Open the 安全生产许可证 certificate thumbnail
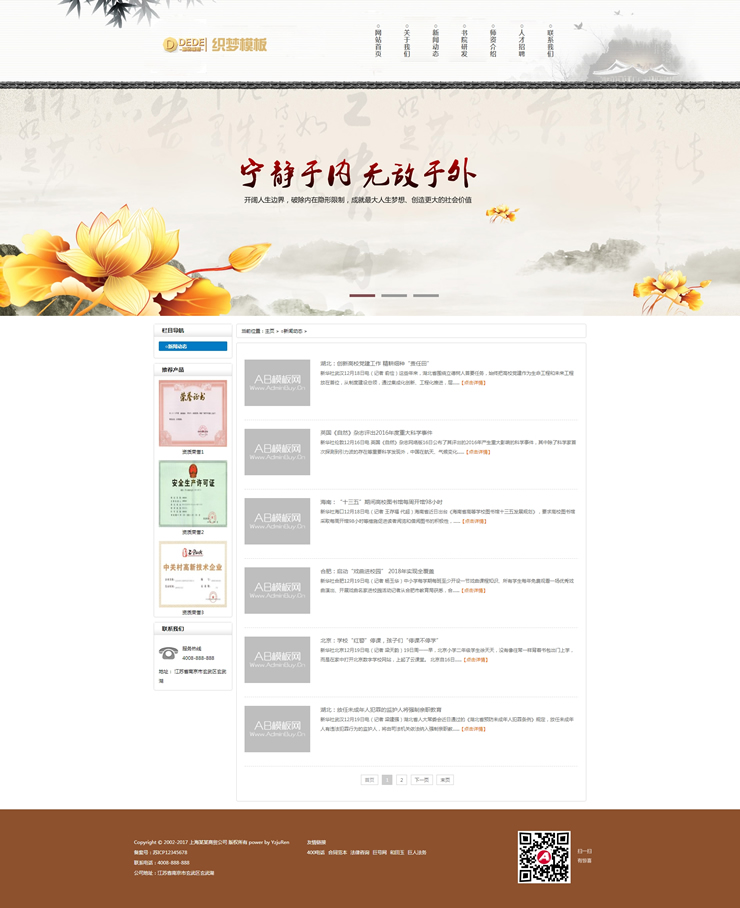The width and height of the screenshot is (740, 908). [193, 493]
